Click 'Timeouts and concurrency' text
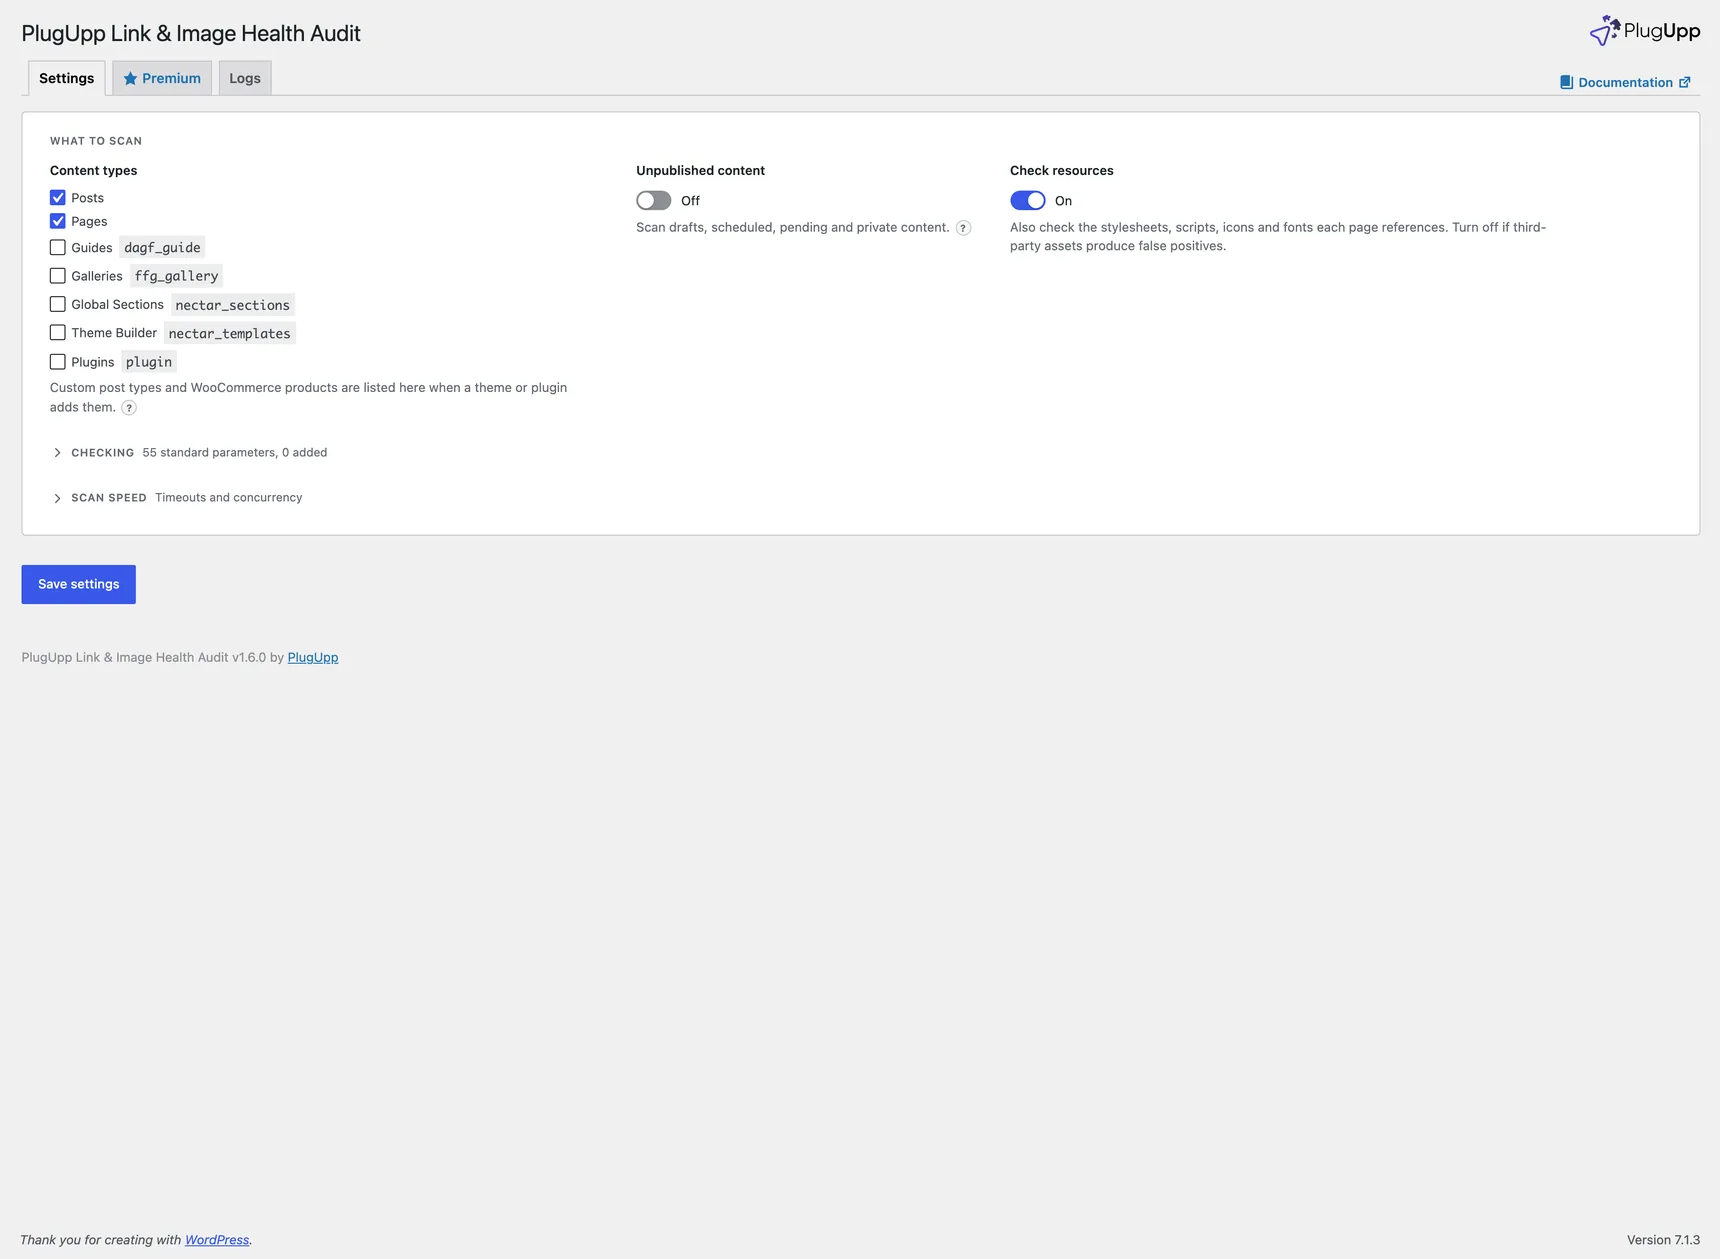Screen dimensions: 1720x1259 point(229,498)
